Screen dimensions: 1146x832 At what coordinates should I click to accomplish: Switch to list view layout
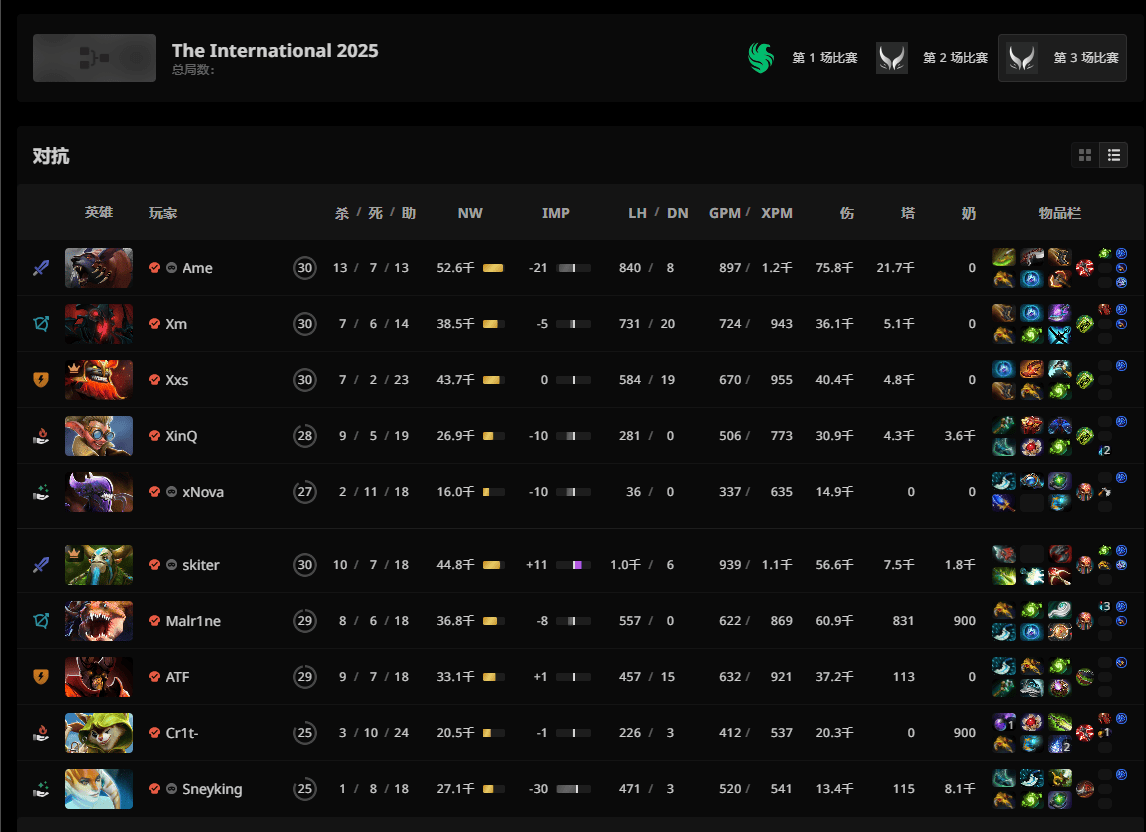point(1113,155)
